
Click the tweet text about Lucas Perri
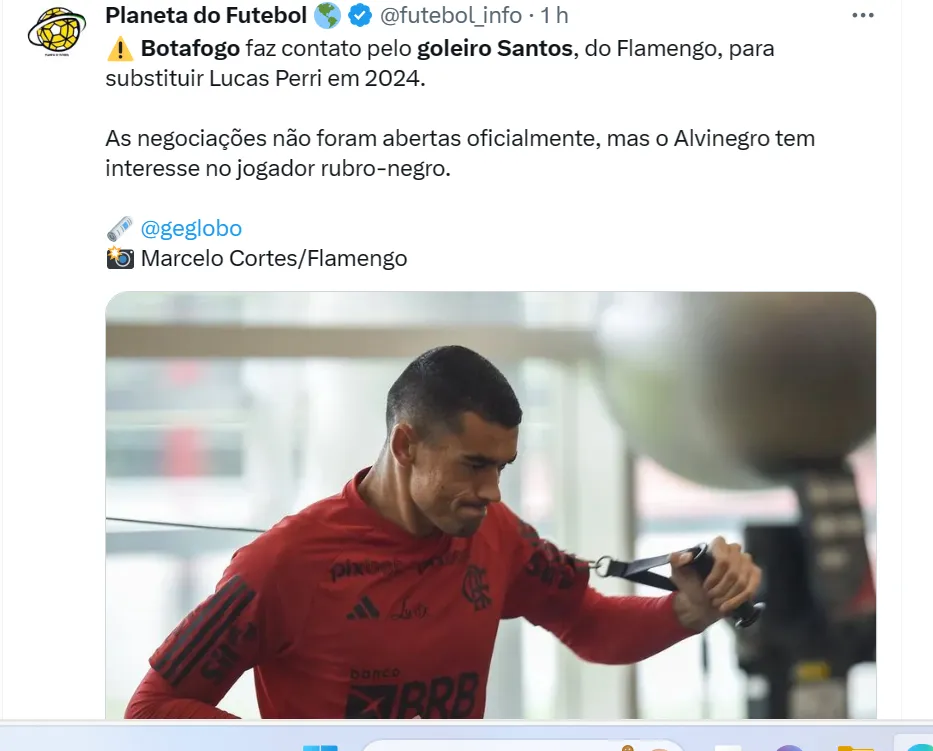440,63
